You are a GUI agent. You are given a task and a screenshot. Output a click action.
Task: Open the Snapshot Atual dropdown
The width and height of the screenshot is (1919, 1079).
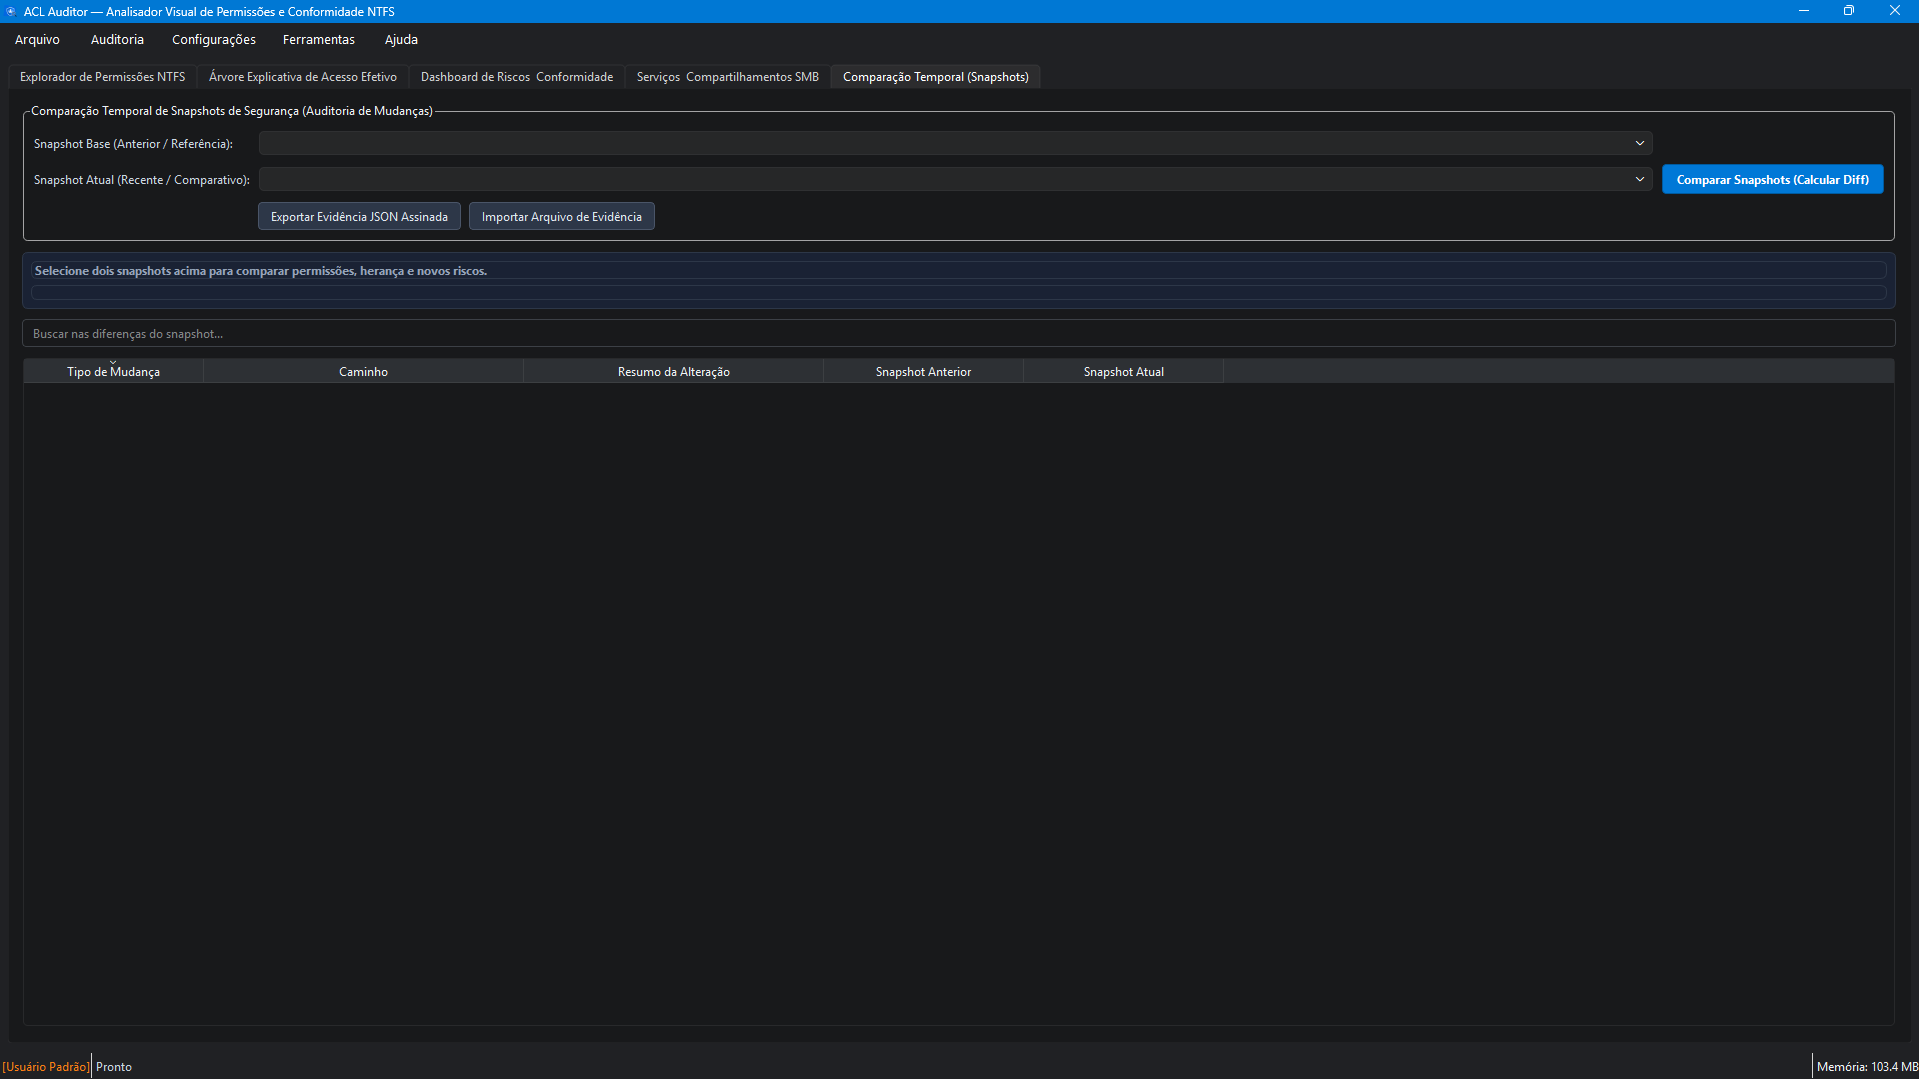tap(955, 180)
